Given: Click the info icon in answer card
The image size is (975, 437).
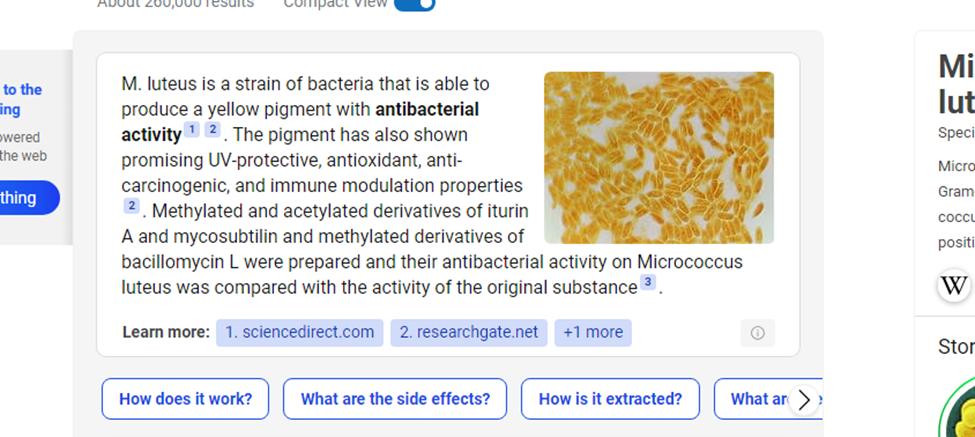Looking at the screenshot, I should click(x=757, y=333).
